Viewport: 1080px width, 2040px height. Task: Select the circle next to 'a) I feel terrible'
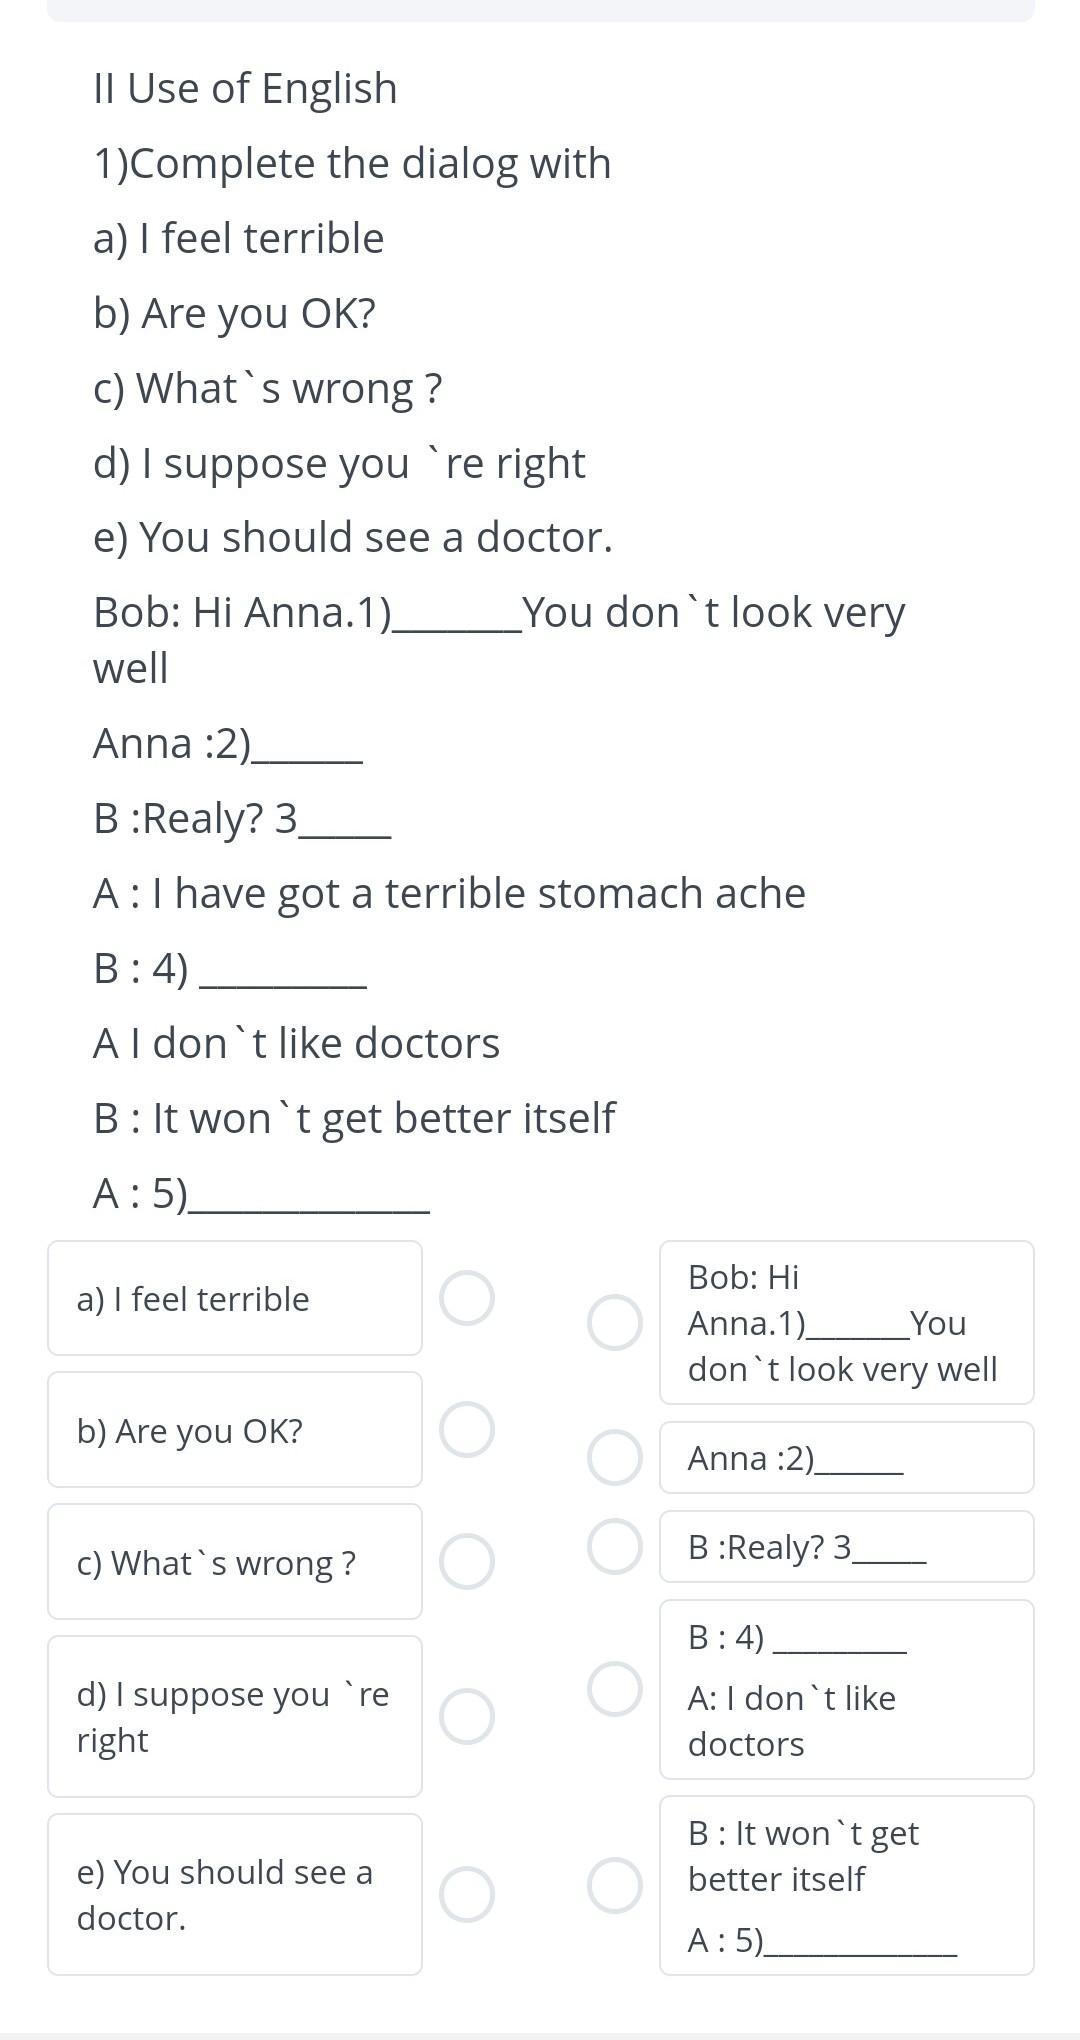(x=467, y=1298)
